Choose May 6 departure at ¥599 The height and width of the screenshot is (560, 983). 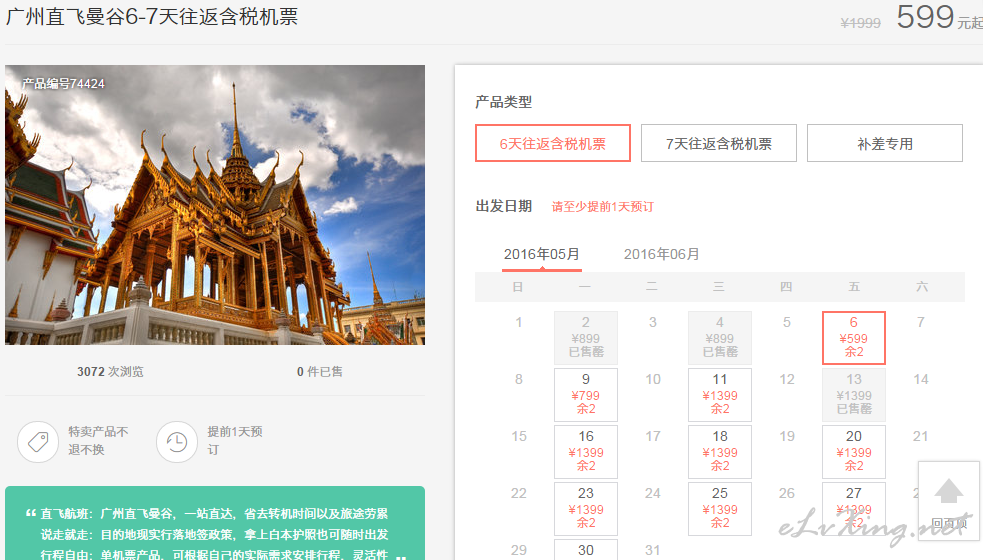coord(853,337)
